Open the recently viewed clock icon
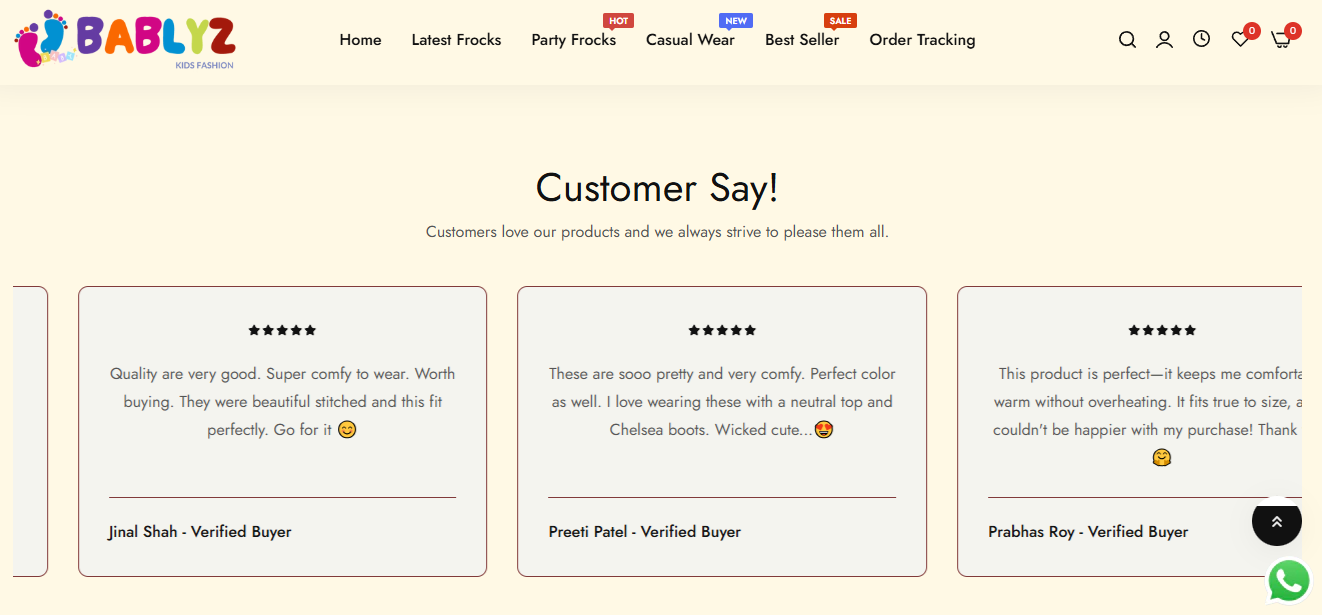The height and width of the screenshot is (615, 1322). pyautogui.click(x=1201, y=39)
